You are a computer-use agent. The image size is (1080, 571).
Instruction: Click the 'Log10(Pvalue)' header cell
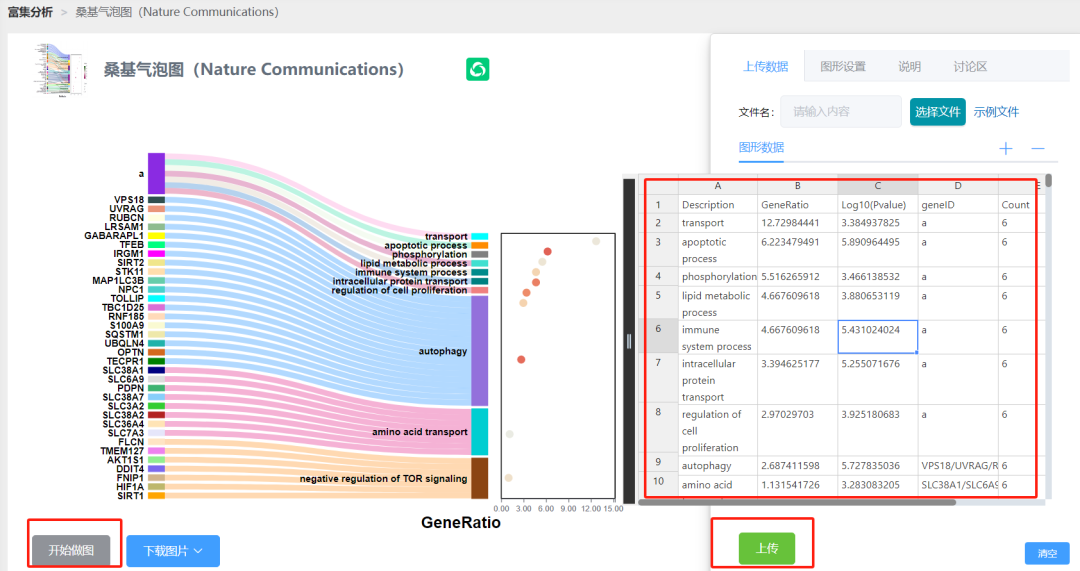(878, 205)
